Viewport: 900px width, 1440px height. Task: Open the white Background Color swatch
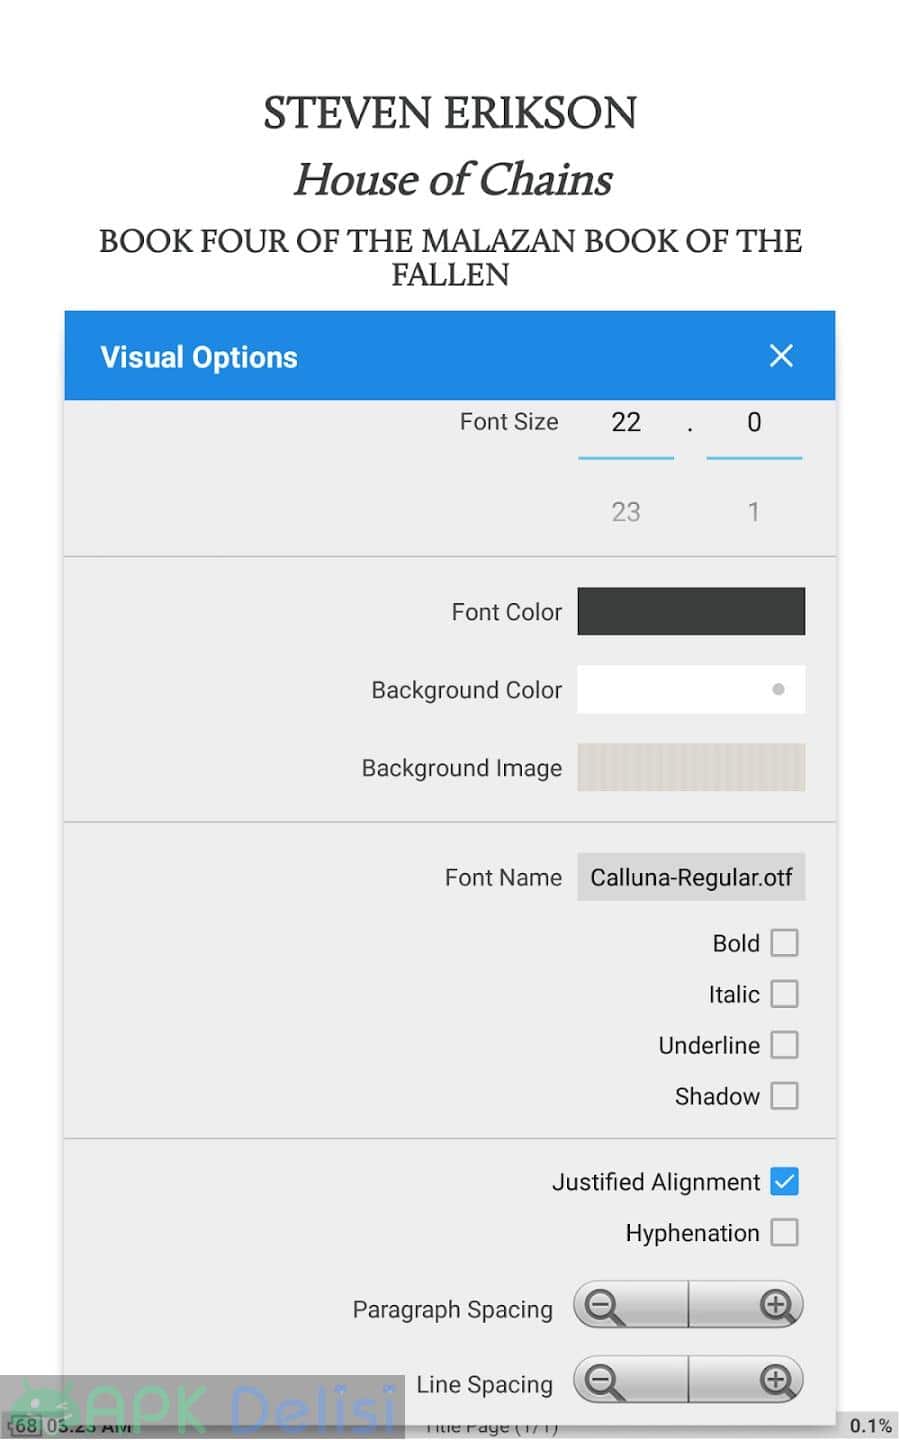point(691,690)
